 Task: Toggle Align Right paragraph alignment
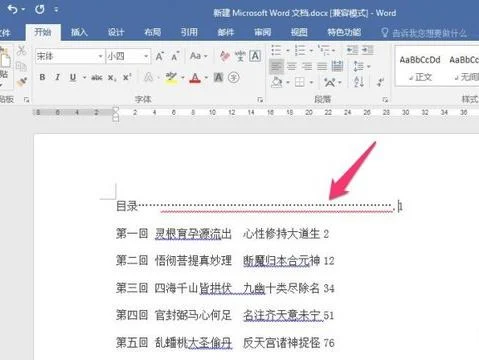tap(307, 66)
